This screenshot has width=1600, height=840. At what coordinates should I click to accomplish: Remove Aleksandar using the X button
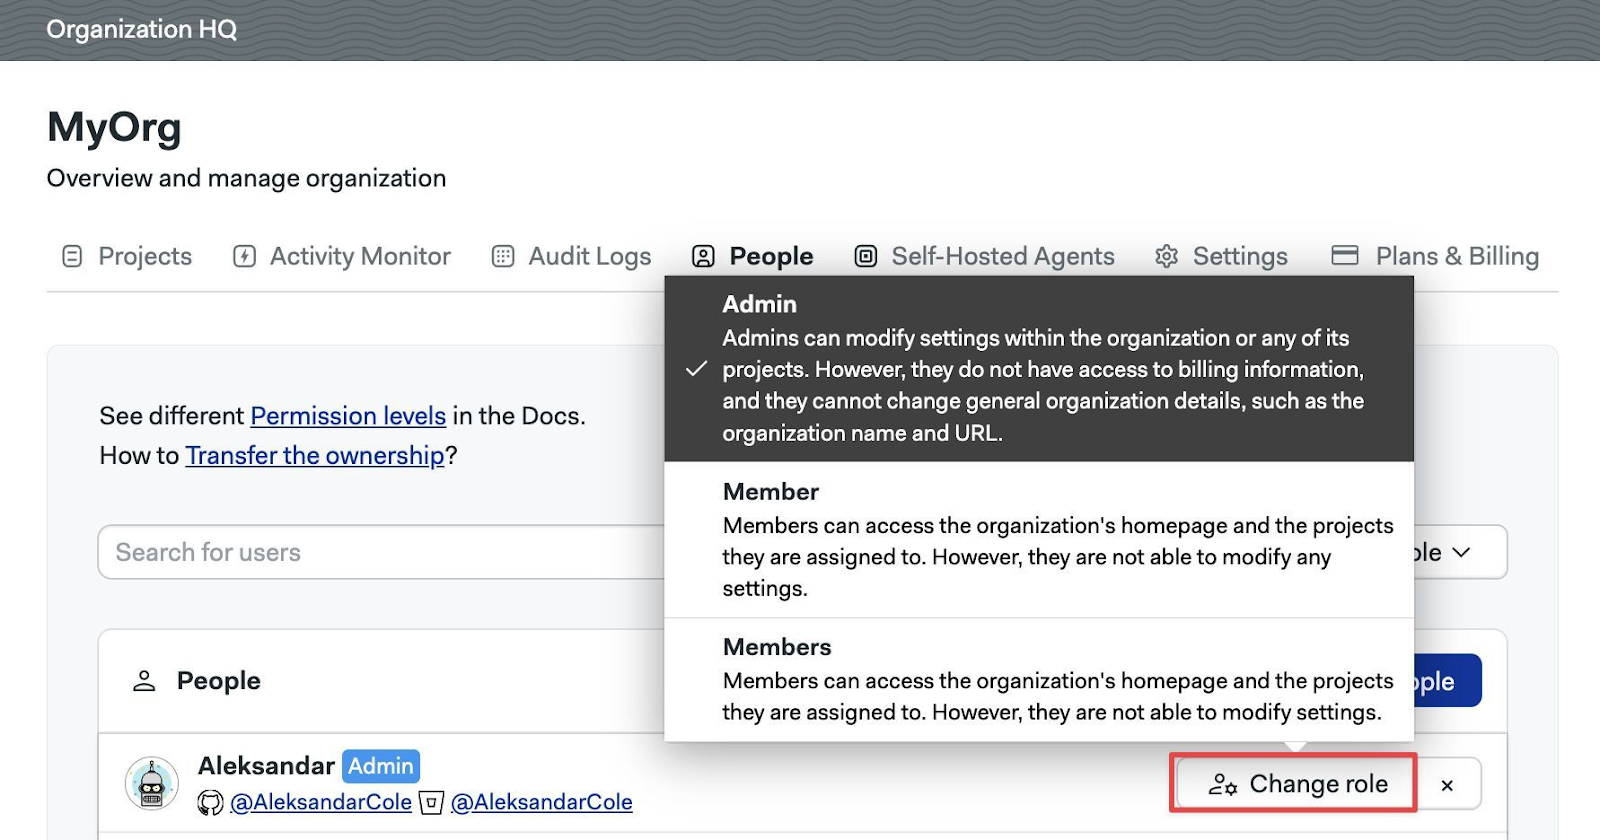(1447, 785)
